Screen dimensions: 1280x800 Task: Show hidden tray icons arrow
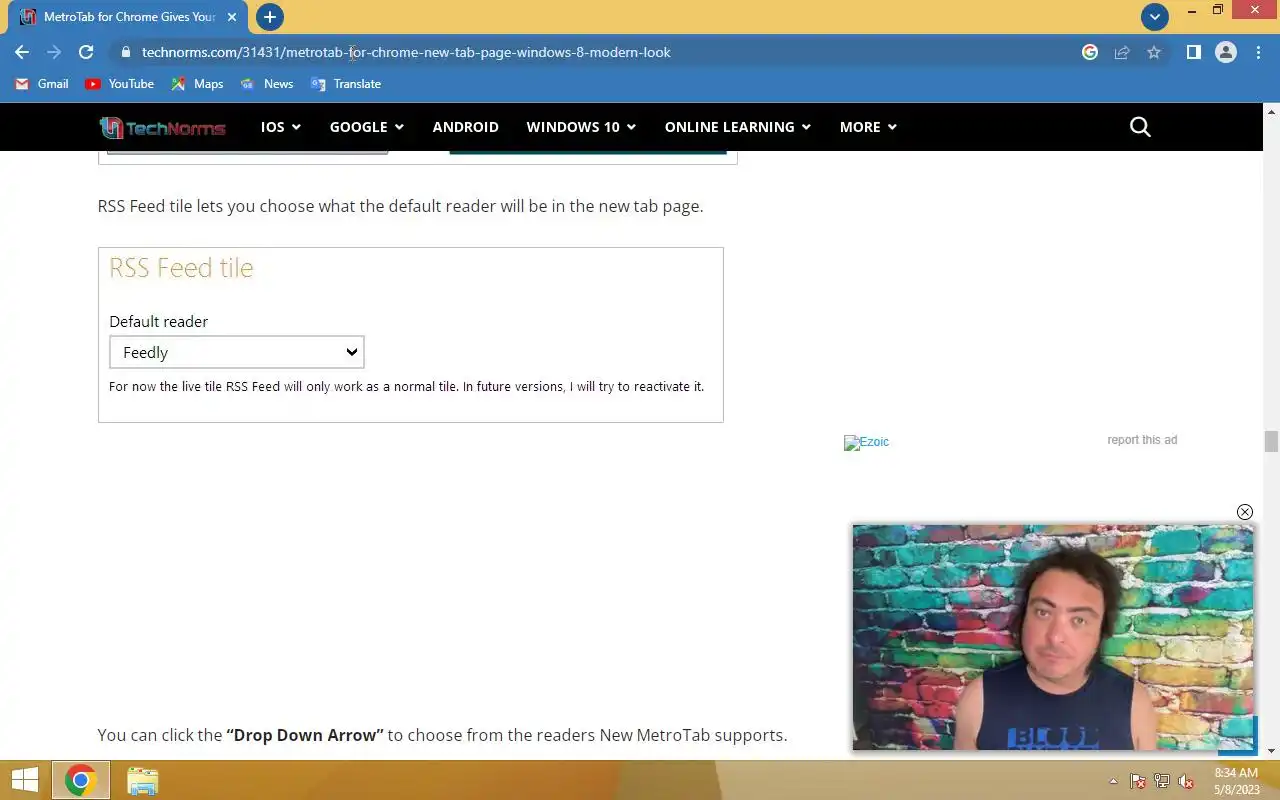(x=1113, y=782)
